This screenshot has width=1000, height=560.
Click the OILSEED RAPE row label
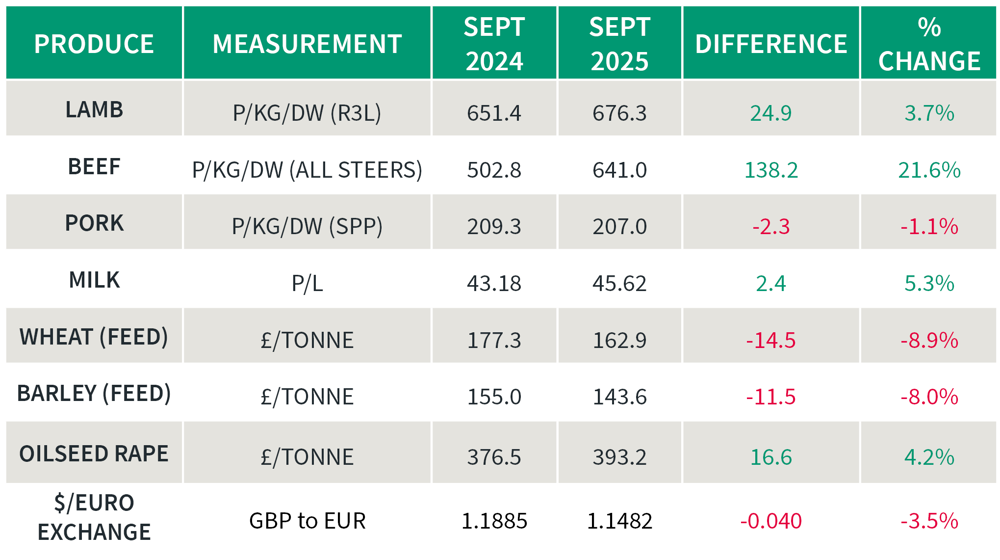[94, 453]
